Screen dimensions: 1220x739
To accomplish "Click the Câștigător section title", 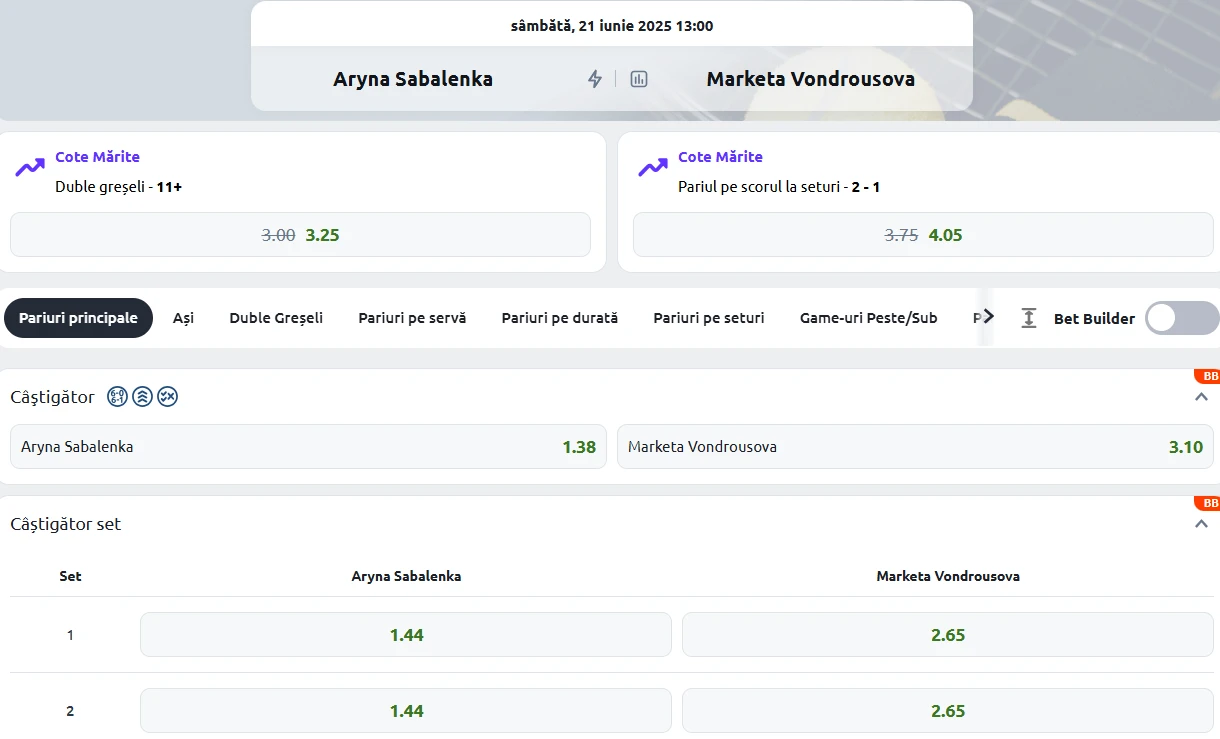I will [x=52, y=397].
